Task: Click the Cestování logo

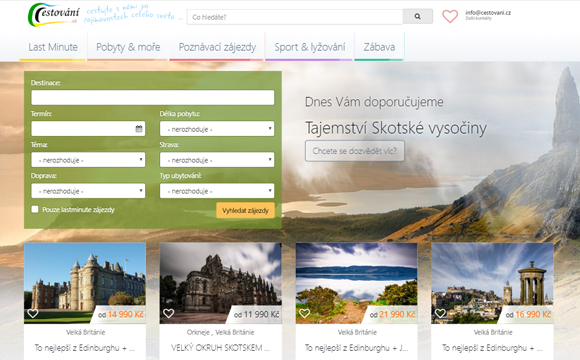Action: click(54, 15)
